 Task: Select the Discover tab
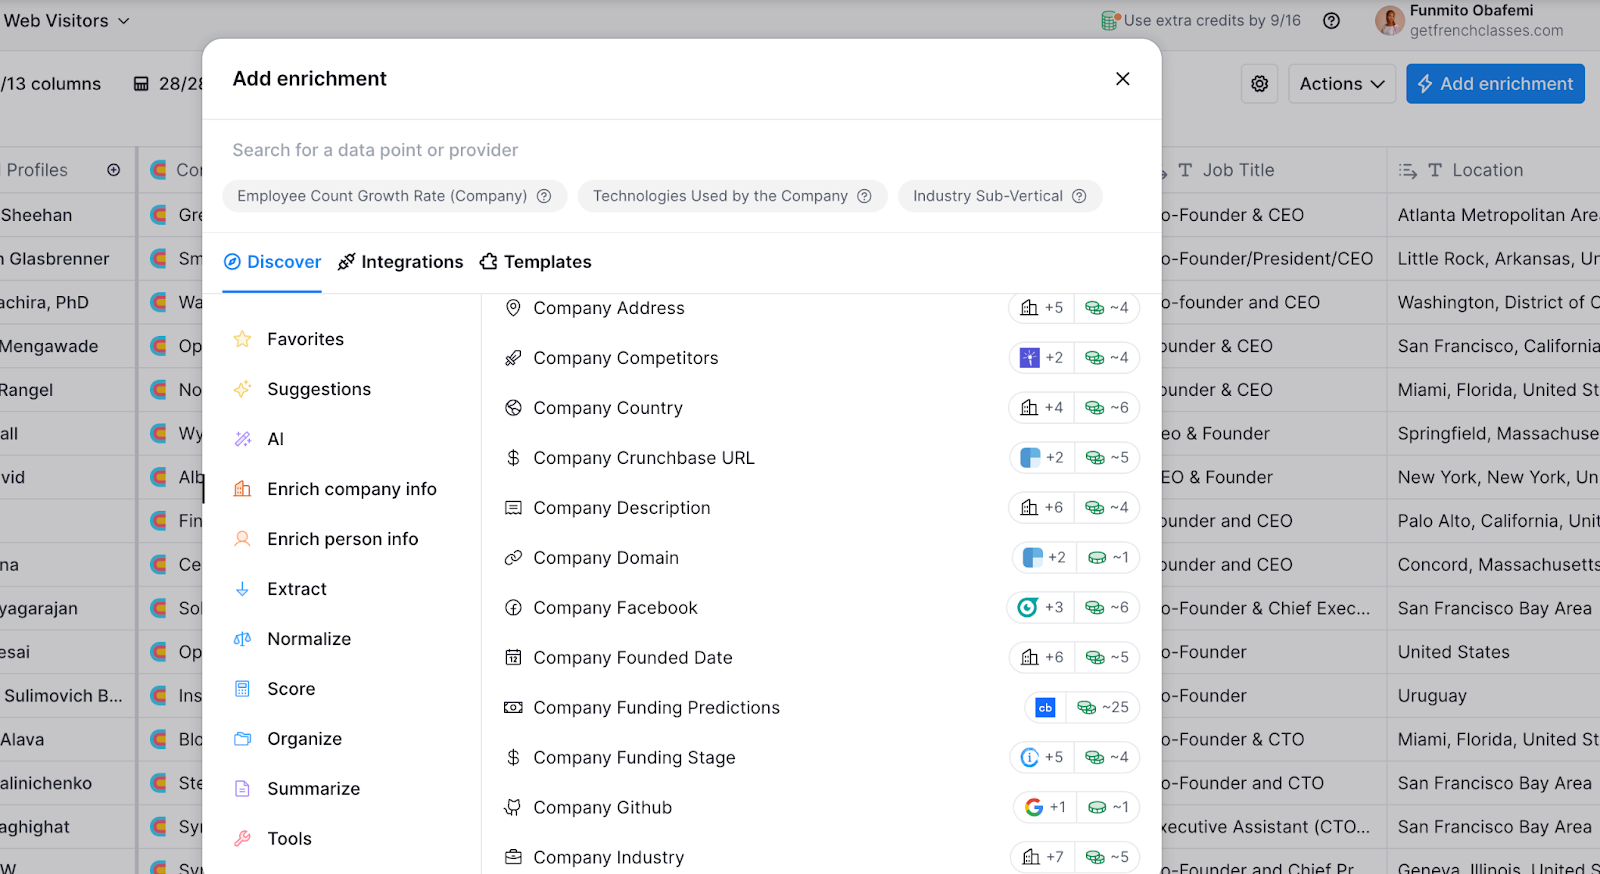(x=272, y=262)
